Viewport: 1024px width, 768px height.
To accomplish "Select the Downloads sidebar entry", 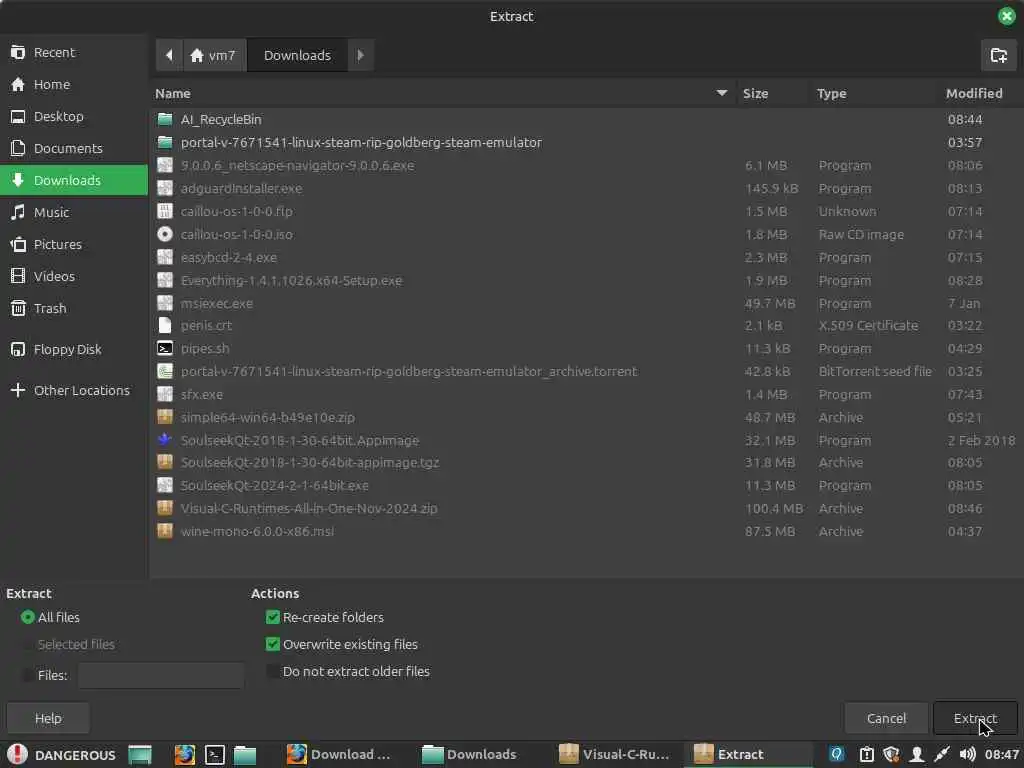I will coord(74,180).
